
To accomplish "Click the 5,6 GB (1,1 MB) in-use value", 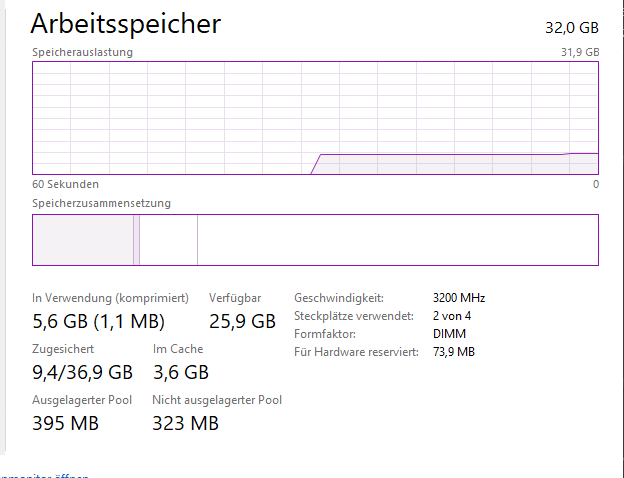I will pyautogui.click(x=98, y=321).
